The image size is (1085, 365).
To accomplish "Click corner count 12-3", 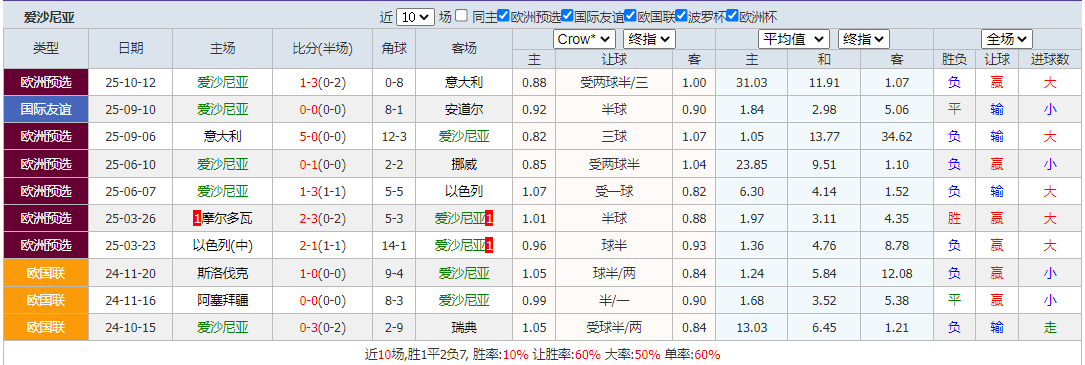I will [394, 137].
